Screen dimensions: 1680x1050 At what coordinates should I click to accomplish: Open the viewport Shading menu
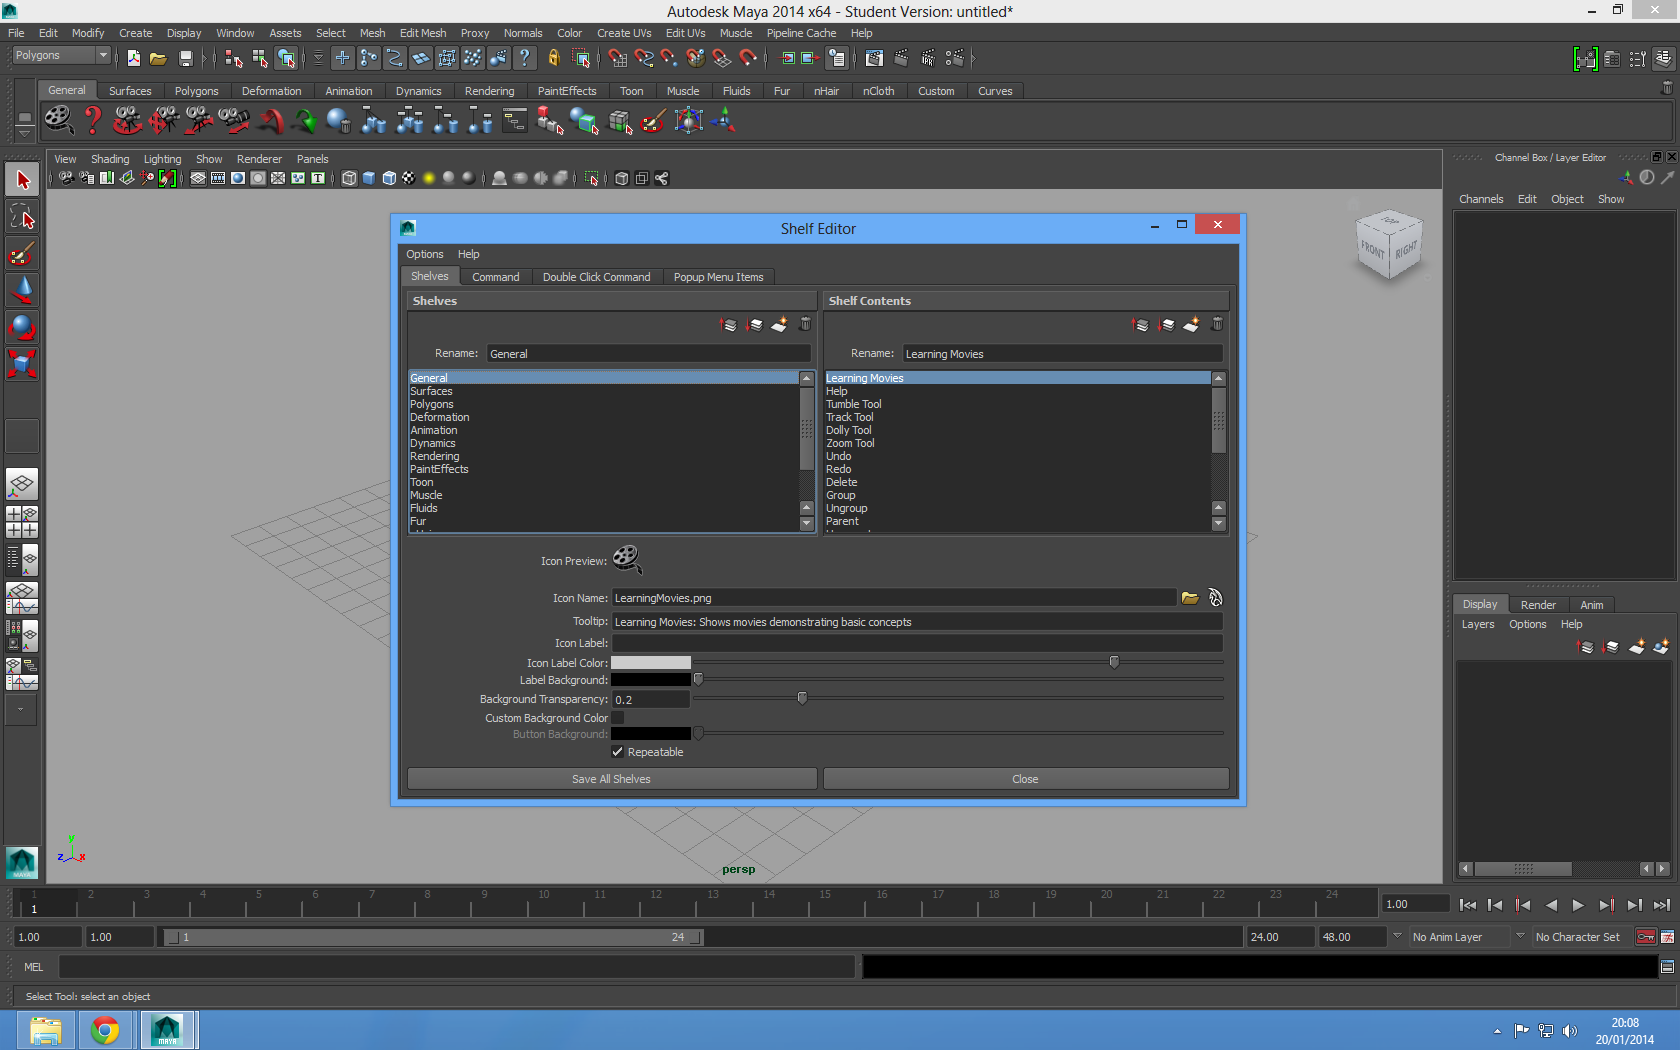click(x=110, y=159)
